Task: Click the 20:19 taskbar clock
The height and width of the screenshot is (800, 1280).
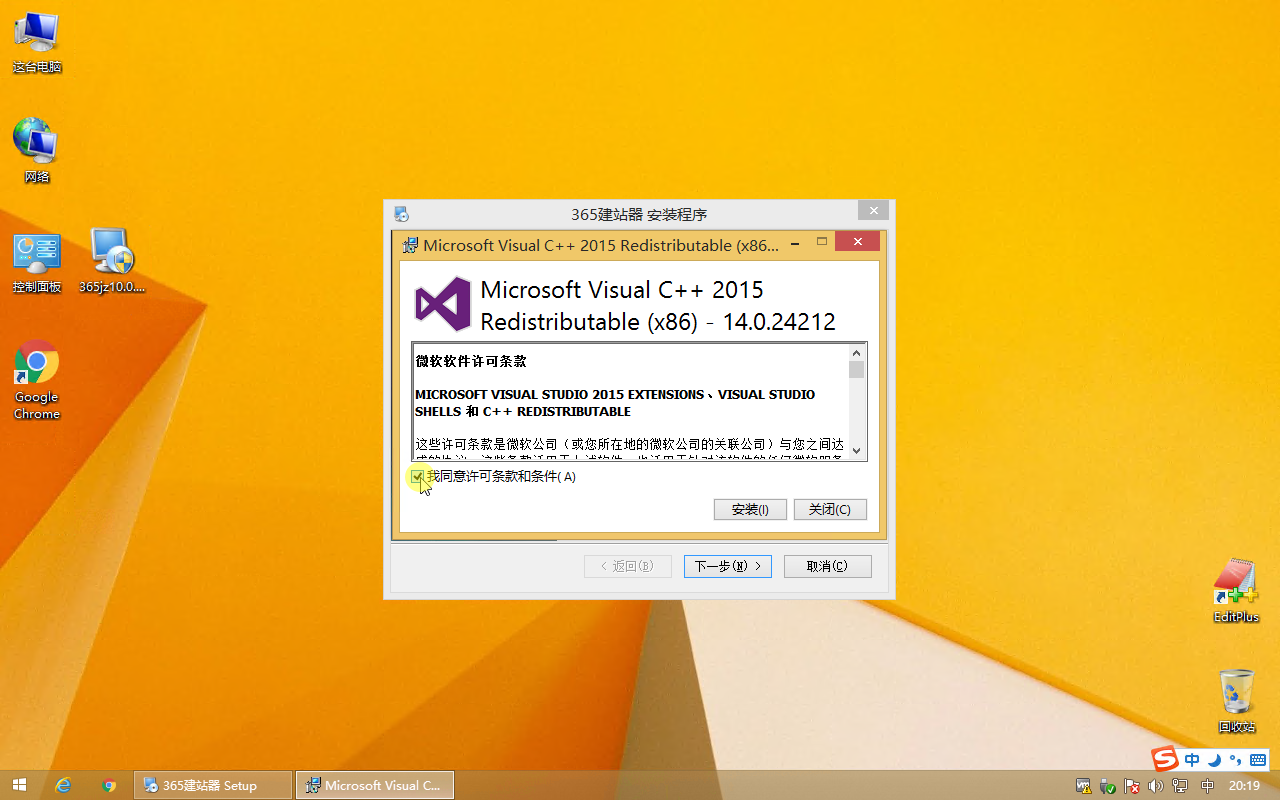Action: [1244, 786]
